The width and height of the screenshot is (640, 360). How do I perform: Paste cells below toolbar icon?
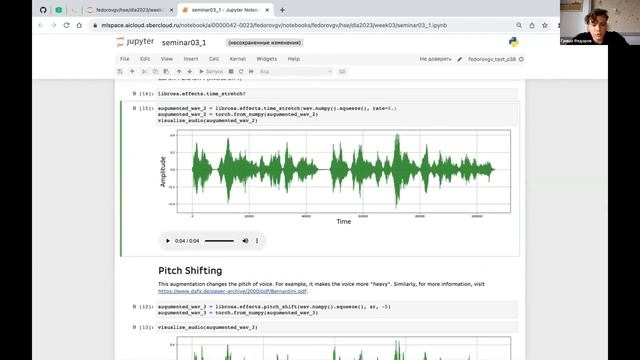pyautogui.click(x=166, y=71)
